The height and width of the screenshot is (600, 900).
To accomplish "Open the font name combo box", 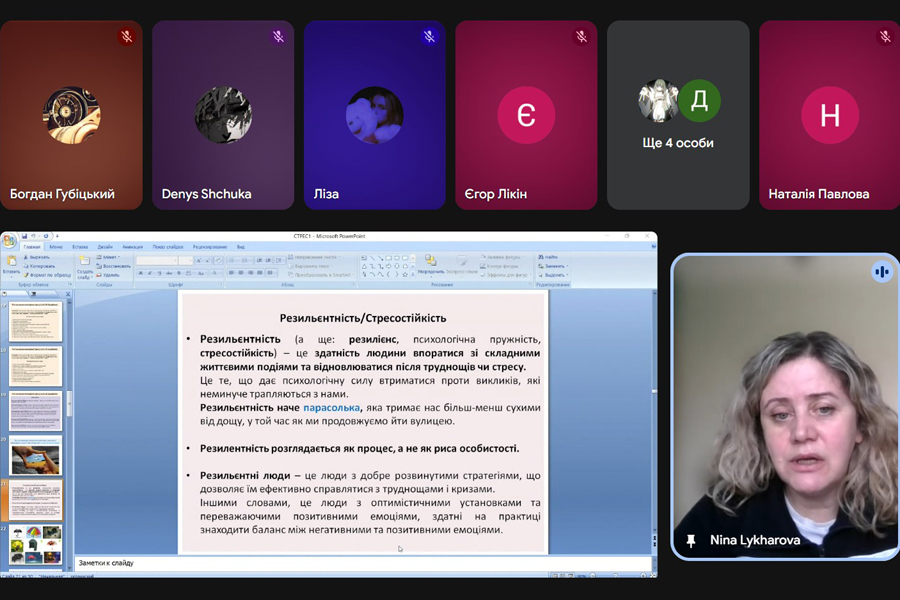I will click(157, 261).
